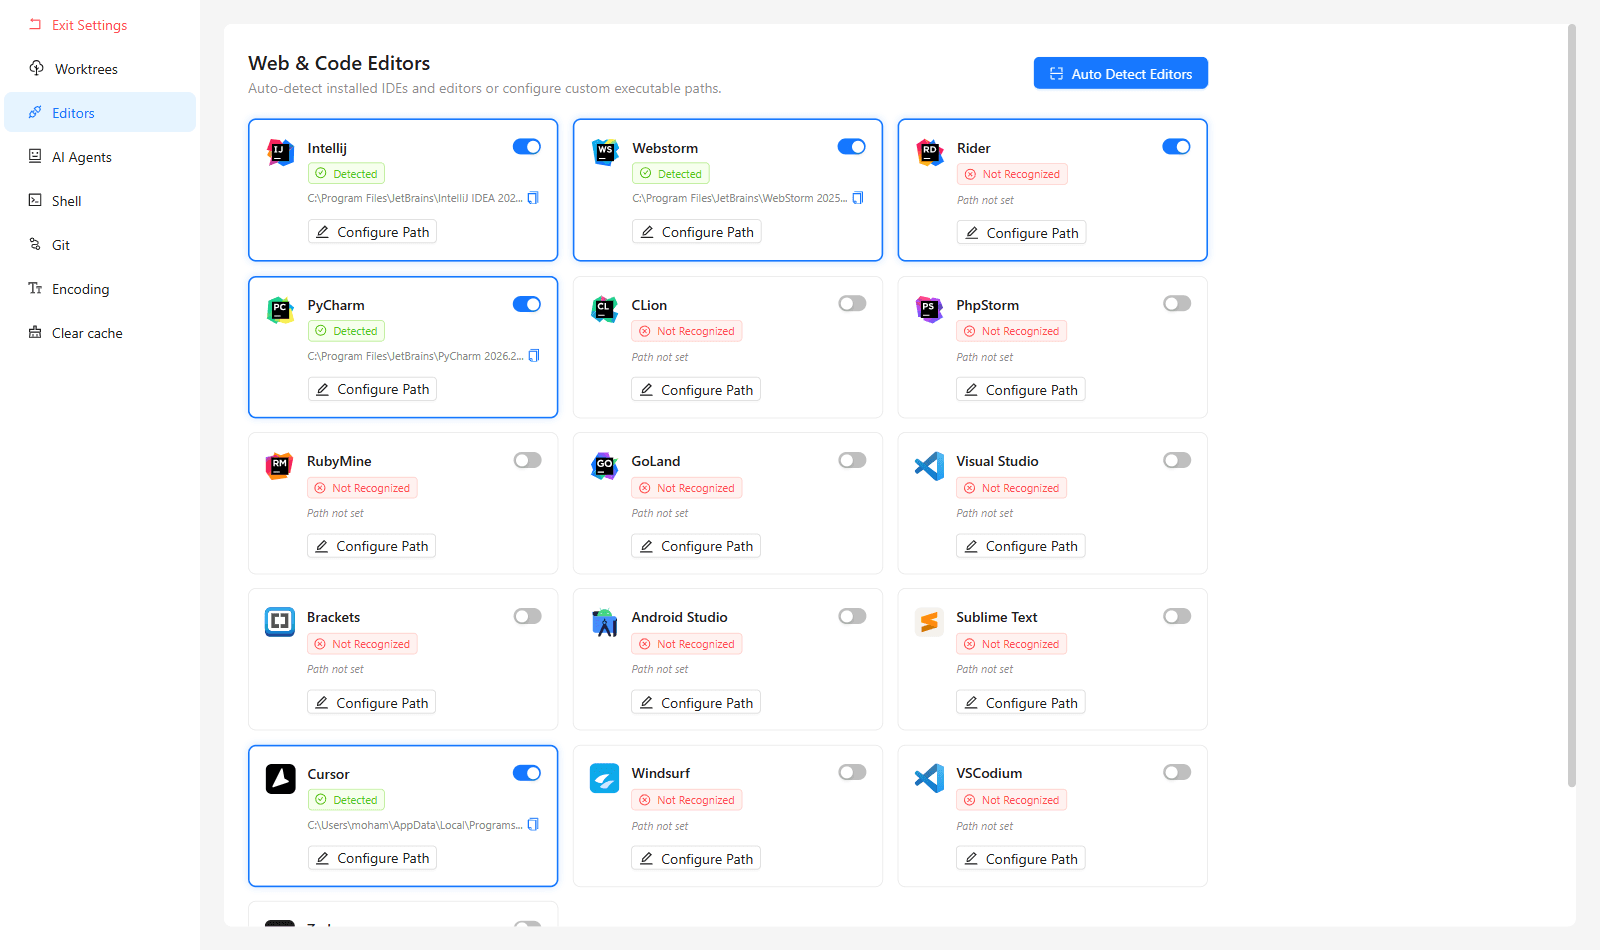Click the PhpStorm logo icon
The height and width of the screenshot is (950, 1600).
pos(930,310)
